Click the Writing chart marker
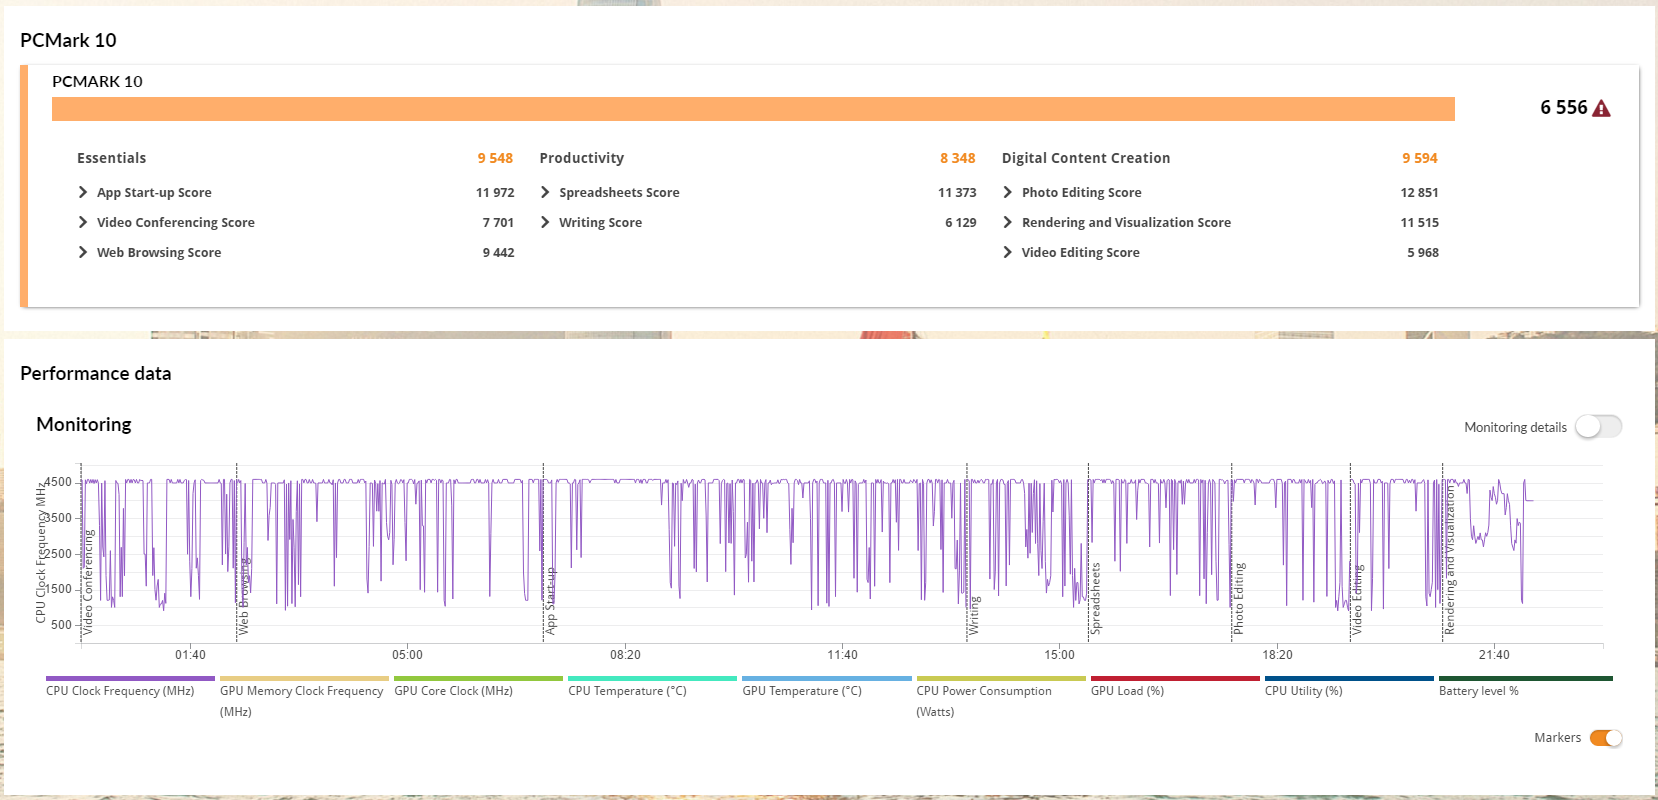This screenshot has width=1658, height=800. pos(974,616)
